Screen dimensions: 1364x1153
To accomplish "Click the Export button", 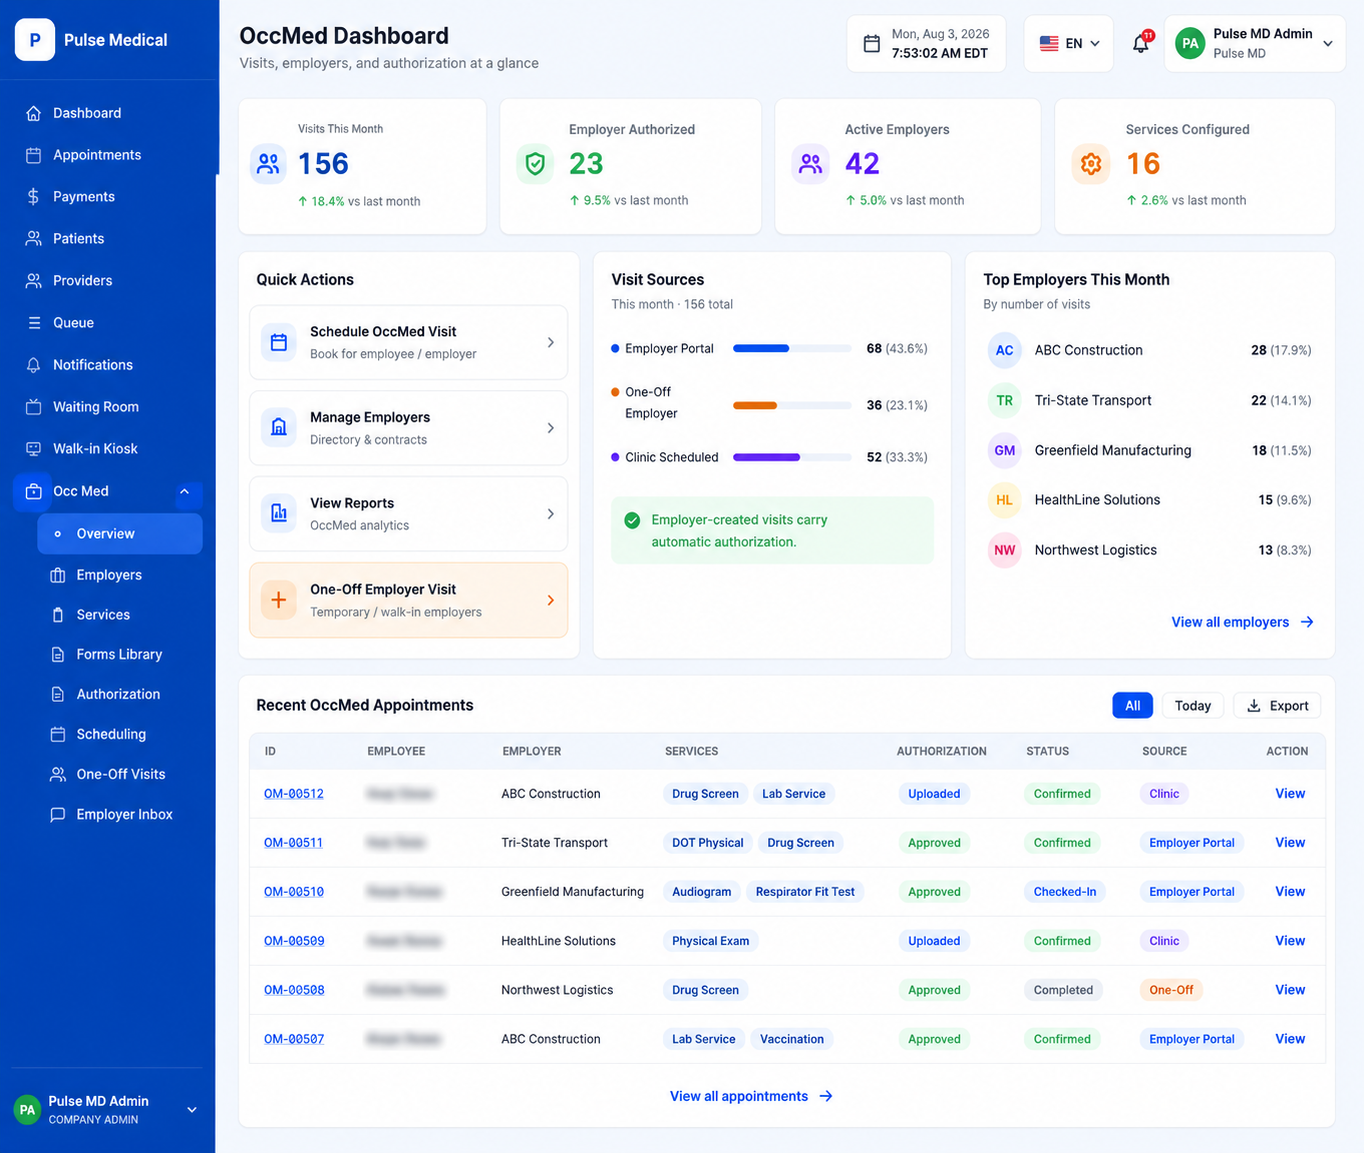I will point(1277,705).
